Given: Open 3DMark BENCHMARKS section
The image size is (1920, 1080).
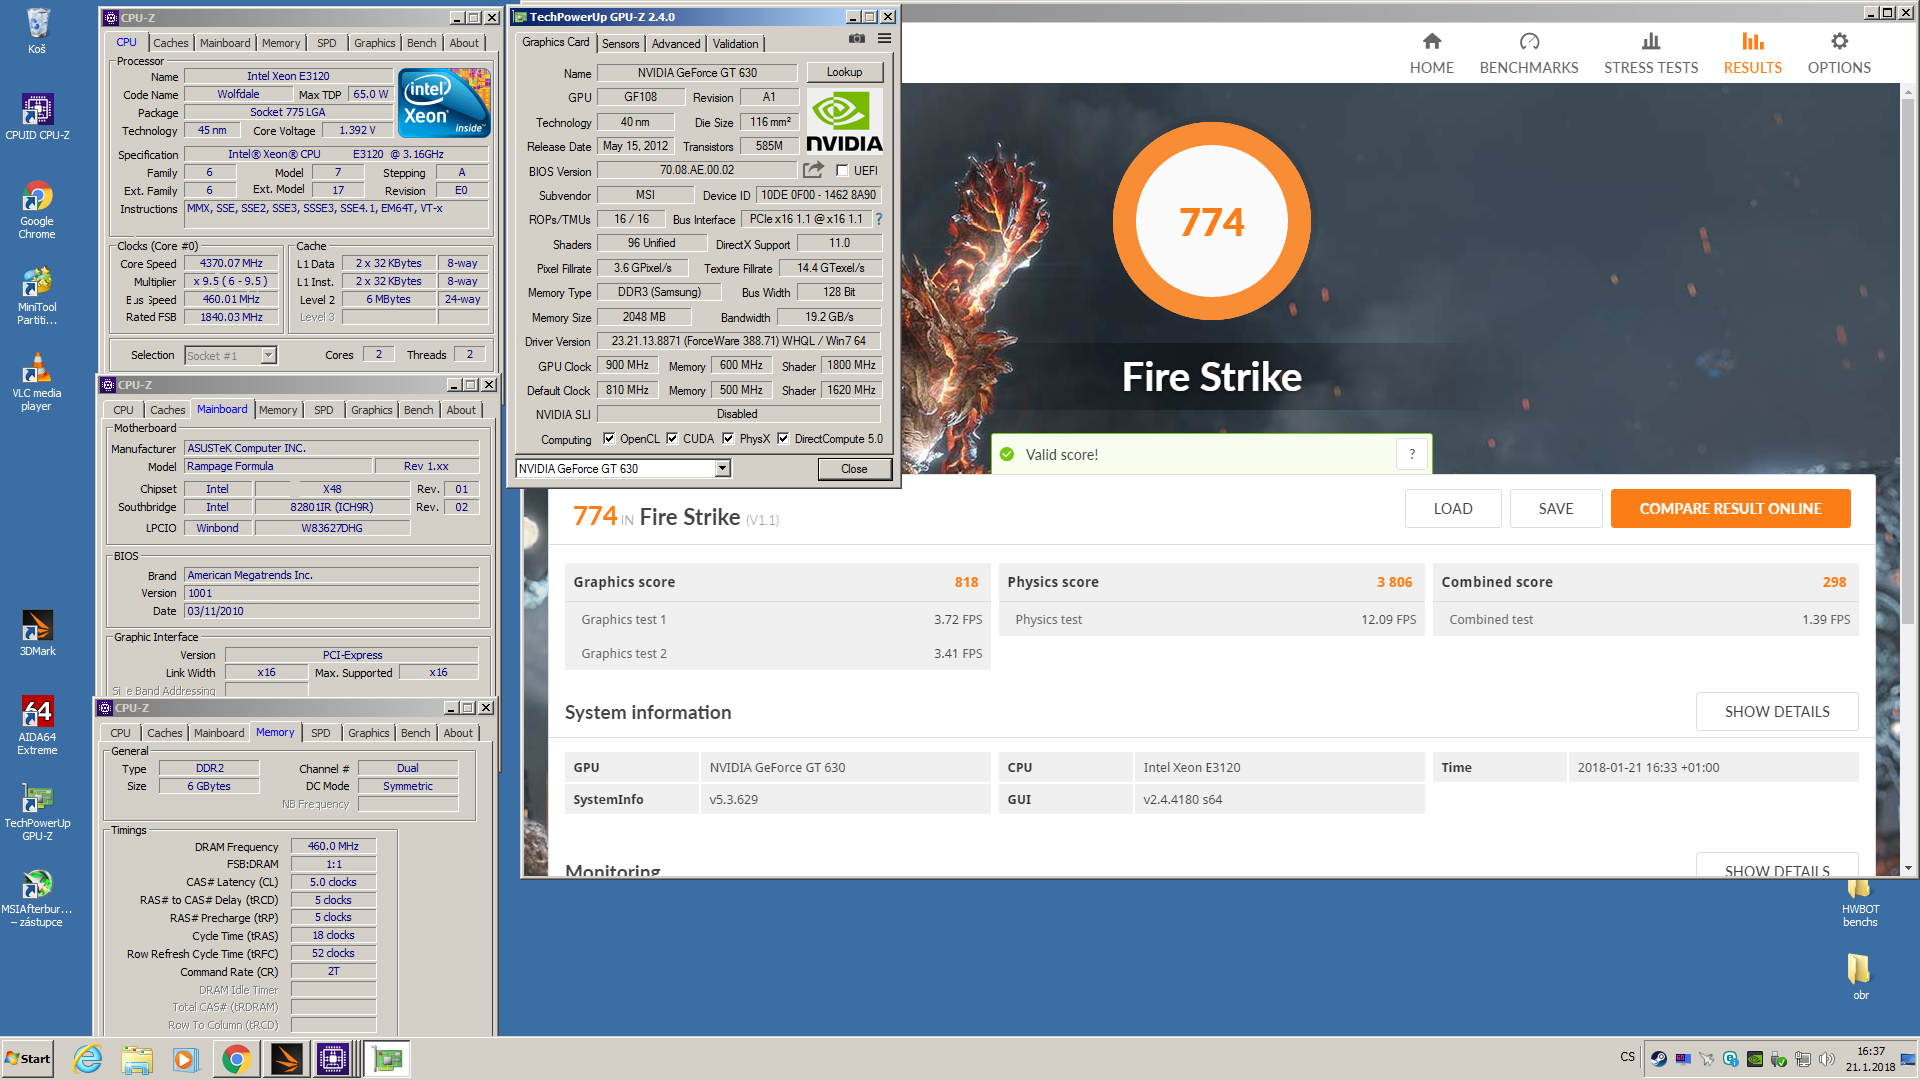Looking at the screenshot, I should coord(1529,53).
